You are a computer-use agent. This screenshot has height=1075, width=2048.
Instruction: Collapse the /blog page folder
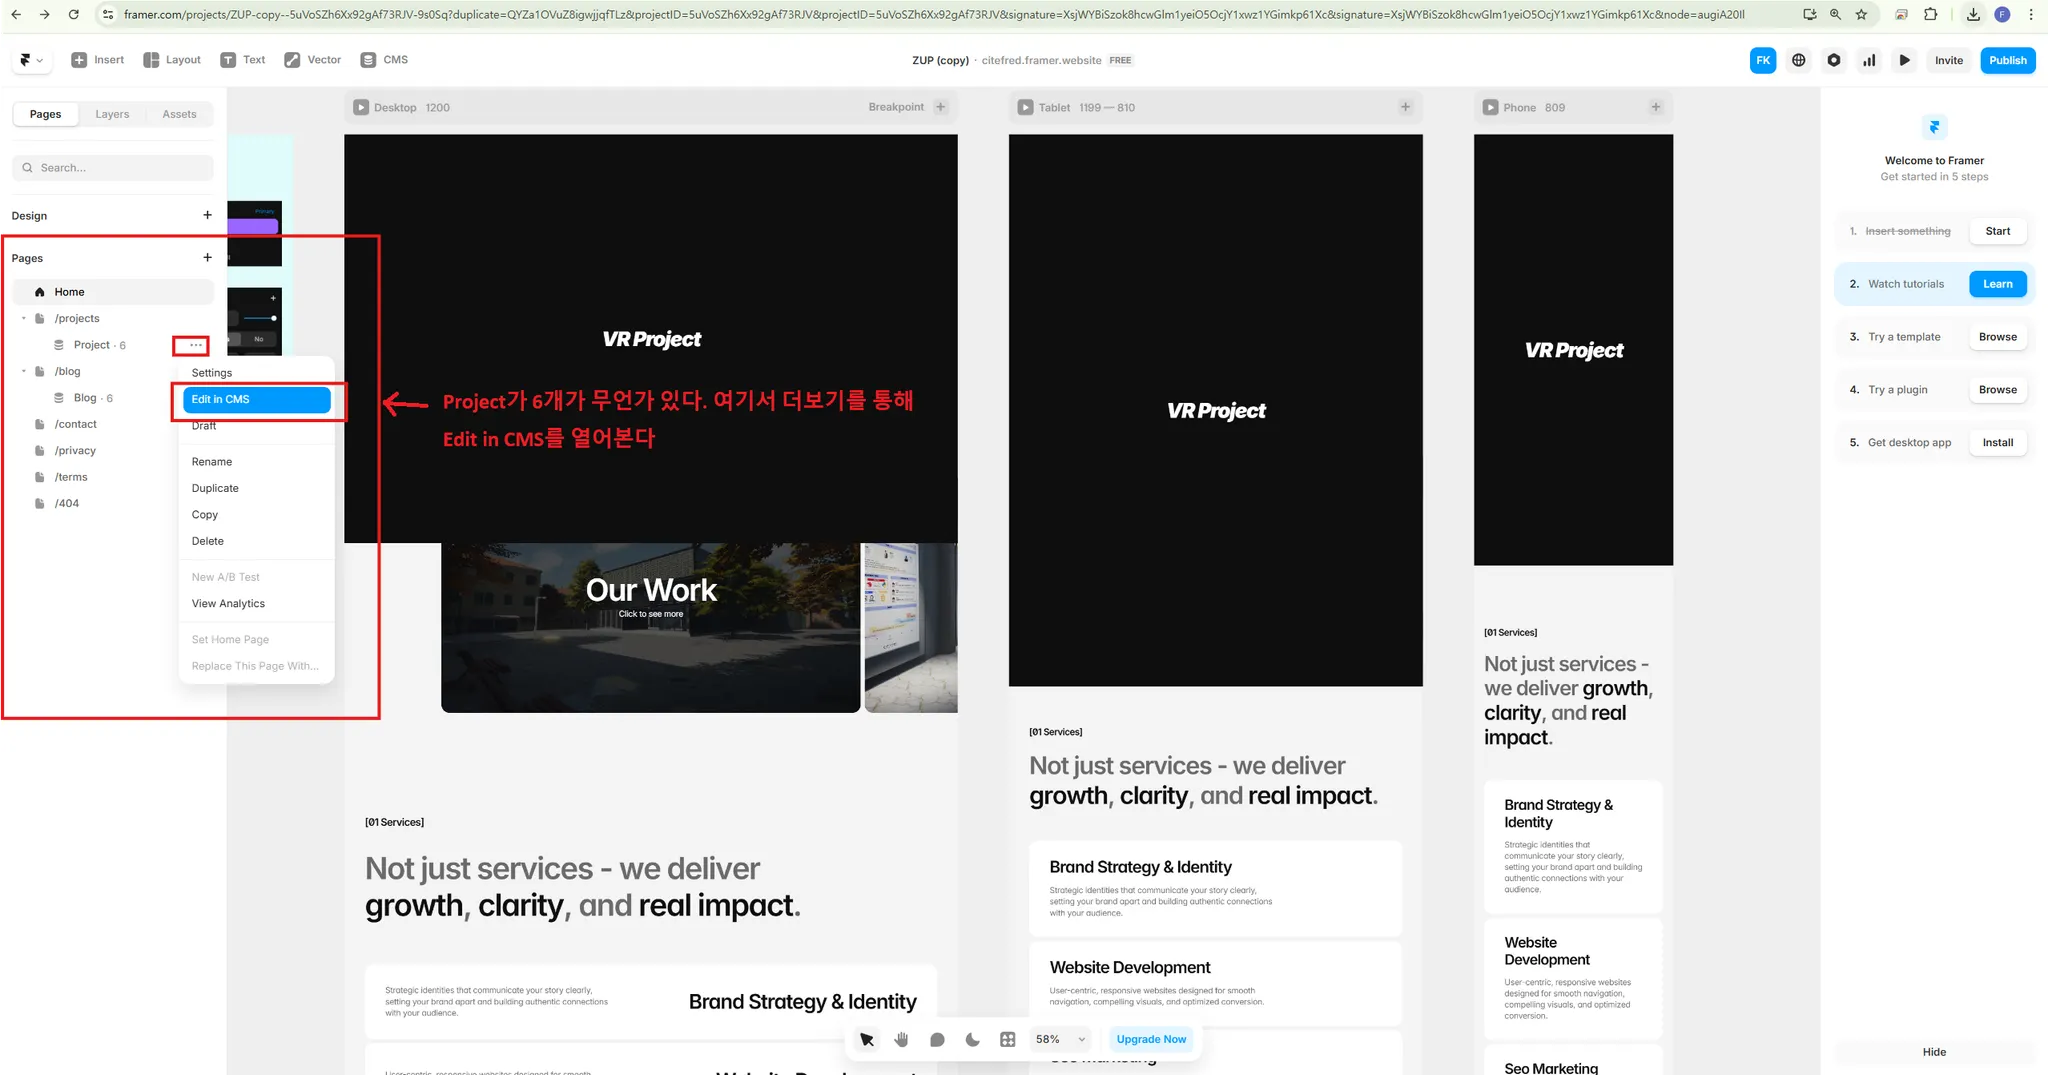pyautogui.click(x=24, y=371)
